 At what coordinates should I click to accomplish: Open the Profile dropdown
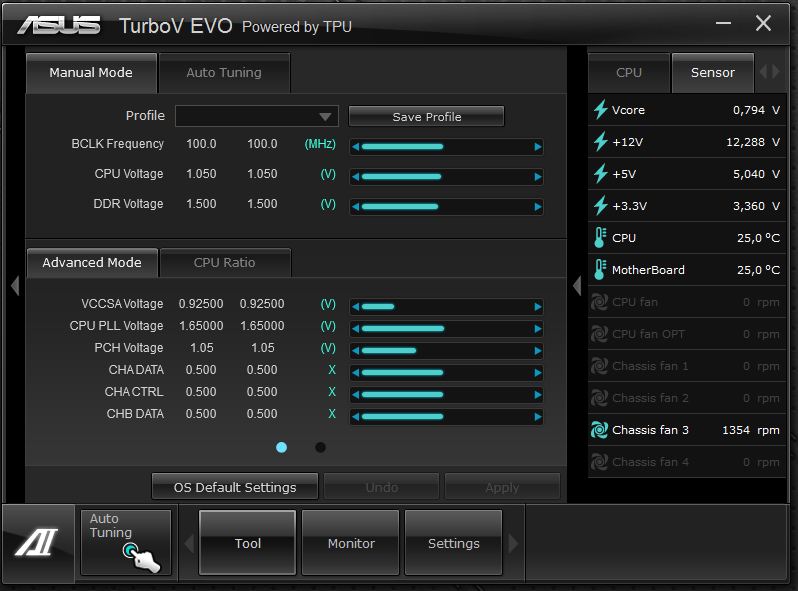(x=257, y=116)
